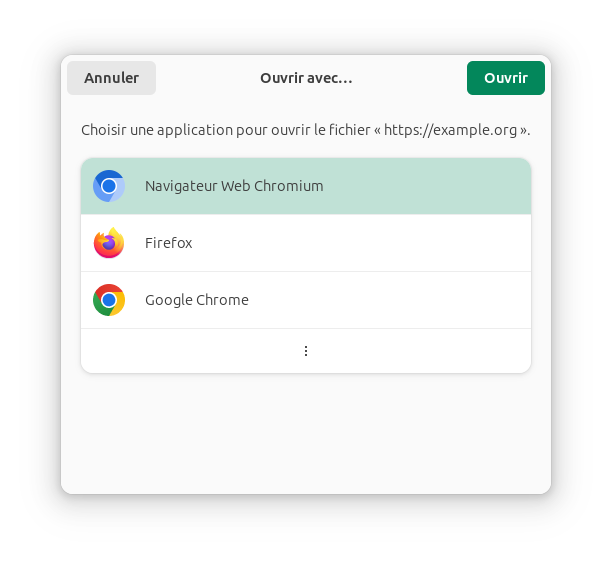
Task: Click the multicolor Google Chrome icon
Action: (x=109, y=300)
